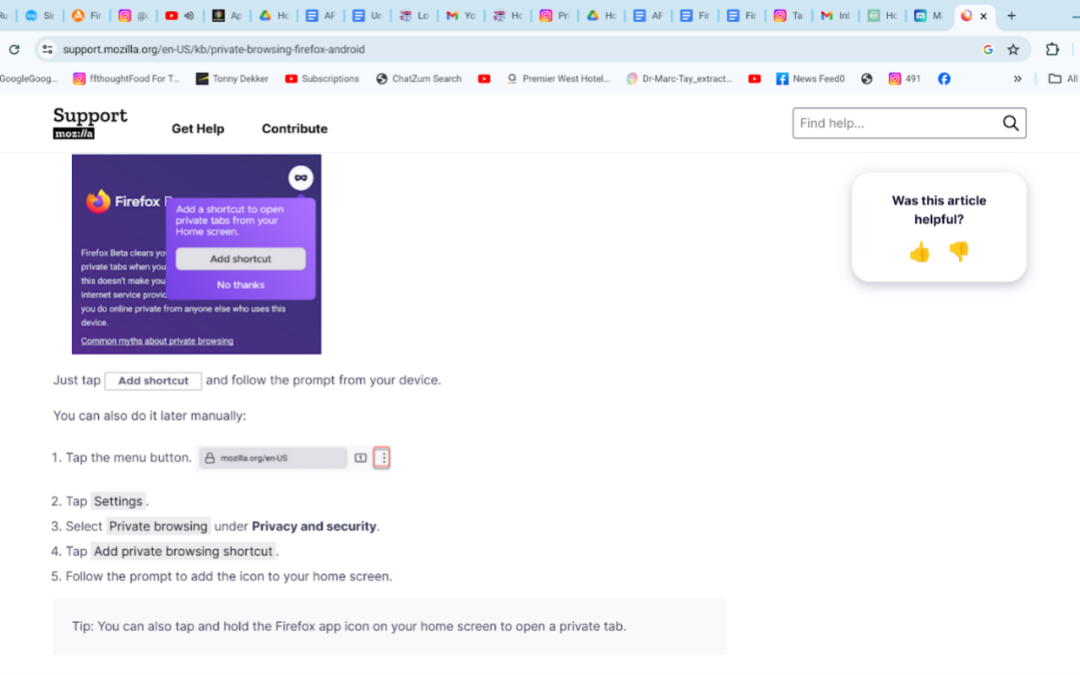
Task: Bookmark this page with the star icon
Action: pyautogui.click(x=1013, y=49)
